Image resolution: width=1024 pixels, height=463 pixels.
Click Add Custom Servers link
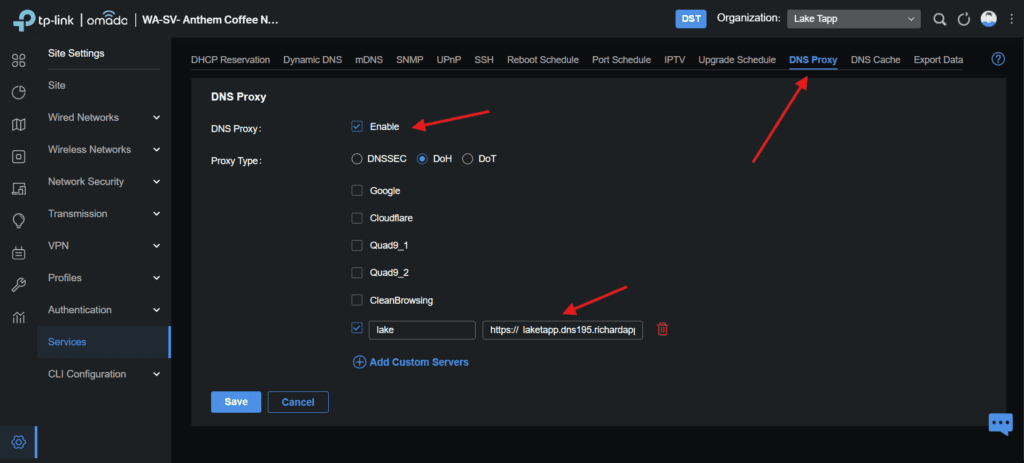point(411,362)
